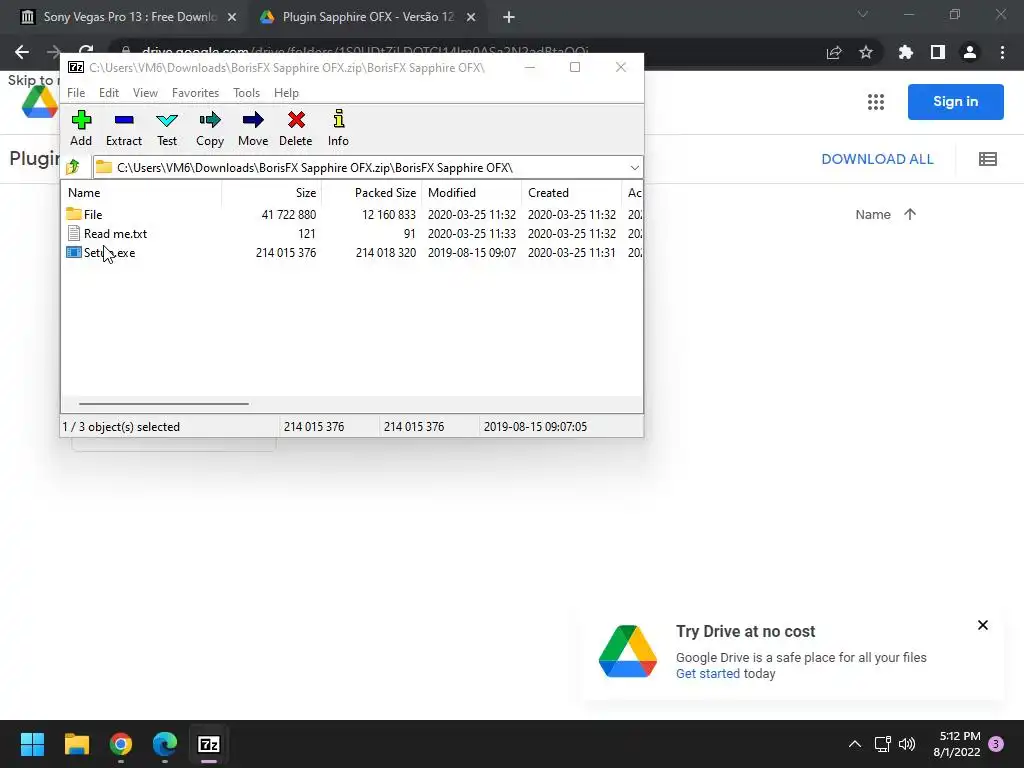Click the Copy toolbar icon
1024x768 pixels.
[x=210, y=129]
